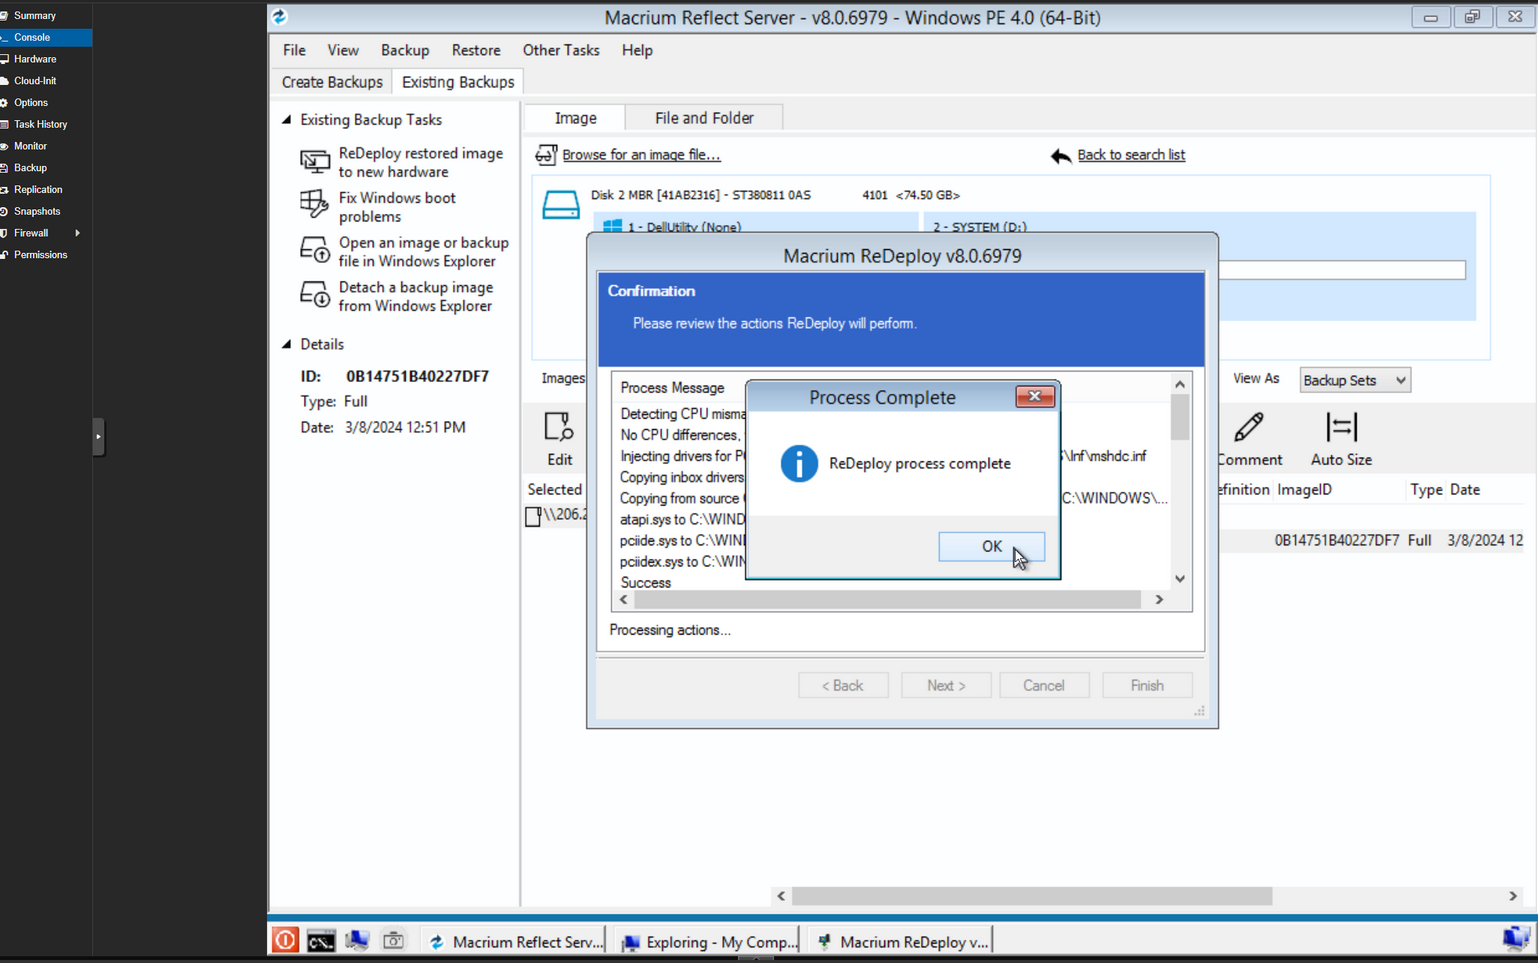This screenshot has height=963, width=1538.
Task: Open the View As Backup Sets dropdown
Action: coord(1354,380)
